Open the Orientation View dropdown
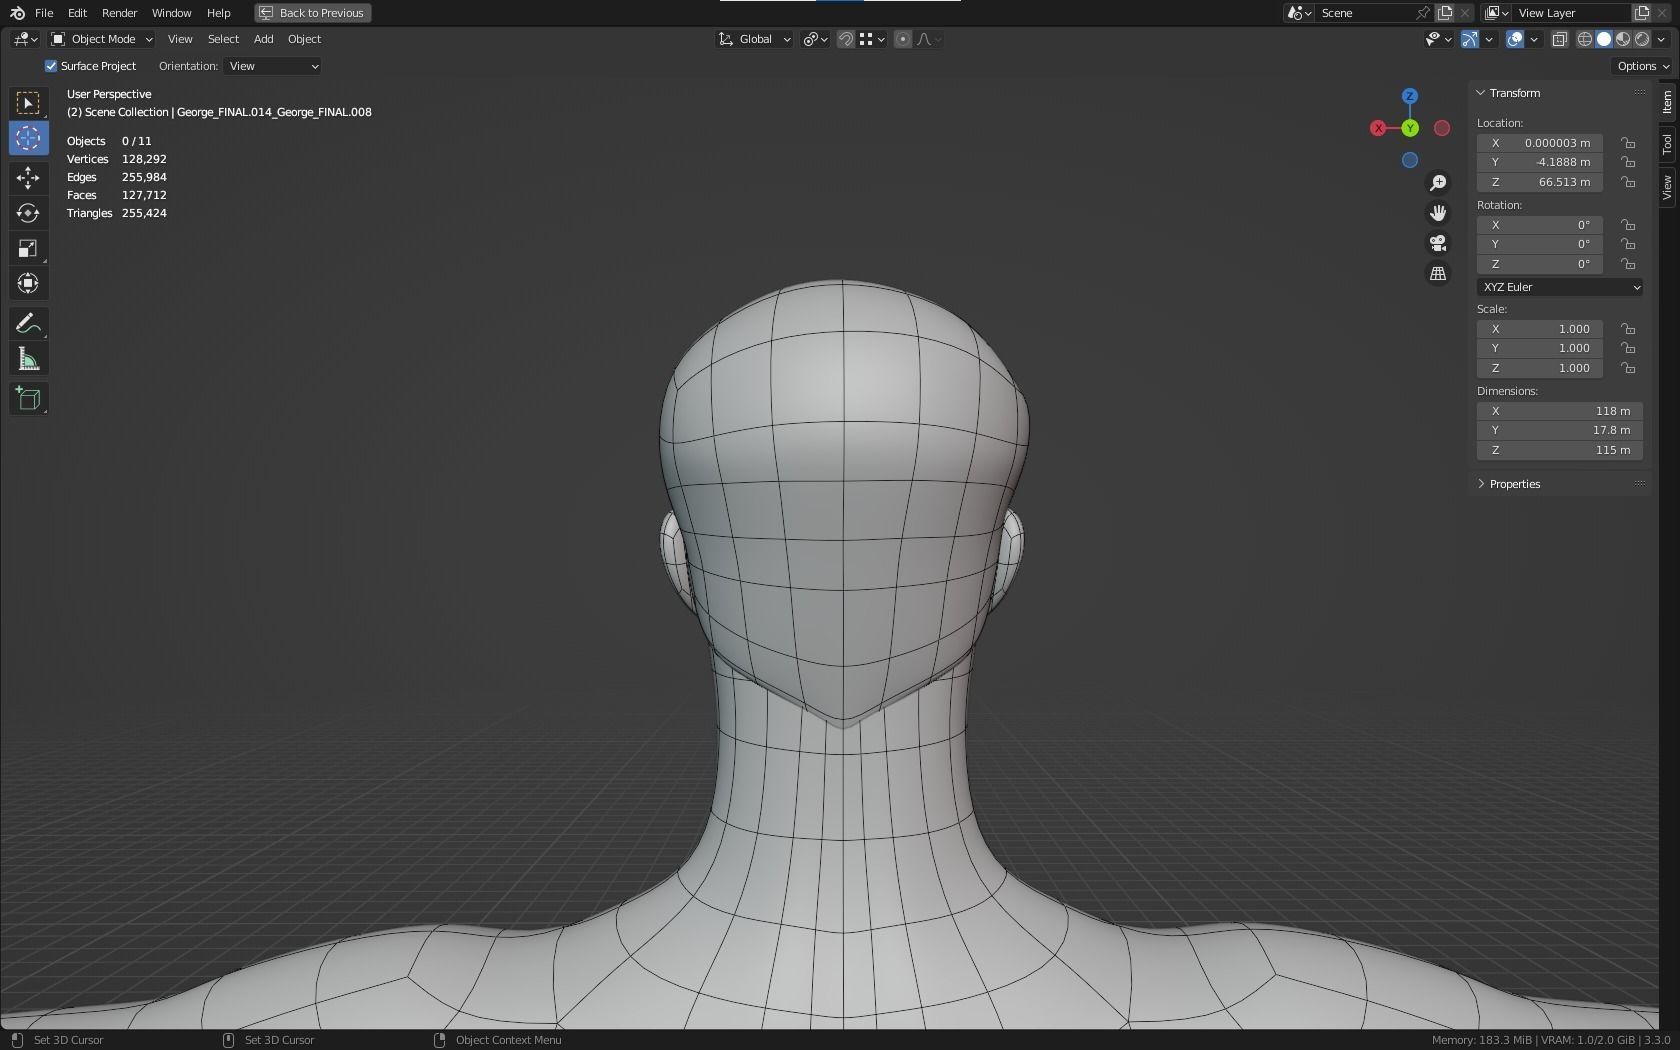The image size is (1680, 1050). click(273, 66)
